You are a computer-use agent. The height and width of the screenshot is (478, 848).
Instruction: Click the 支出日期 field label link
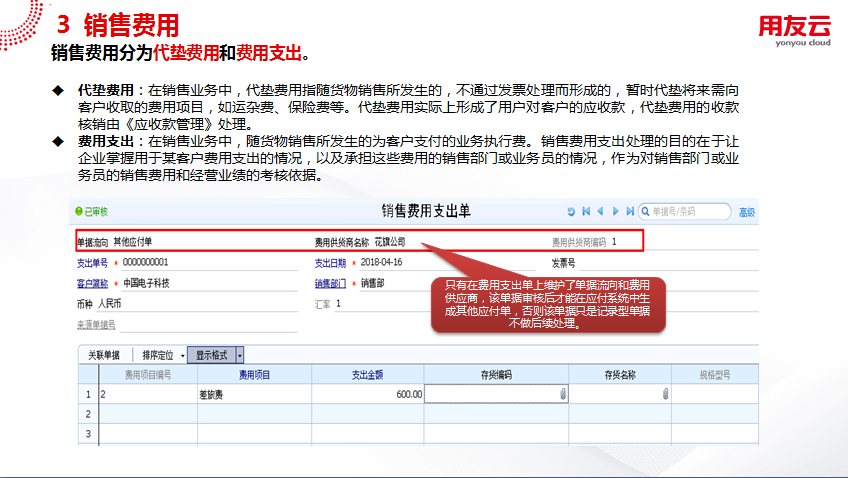pos(330,263)
